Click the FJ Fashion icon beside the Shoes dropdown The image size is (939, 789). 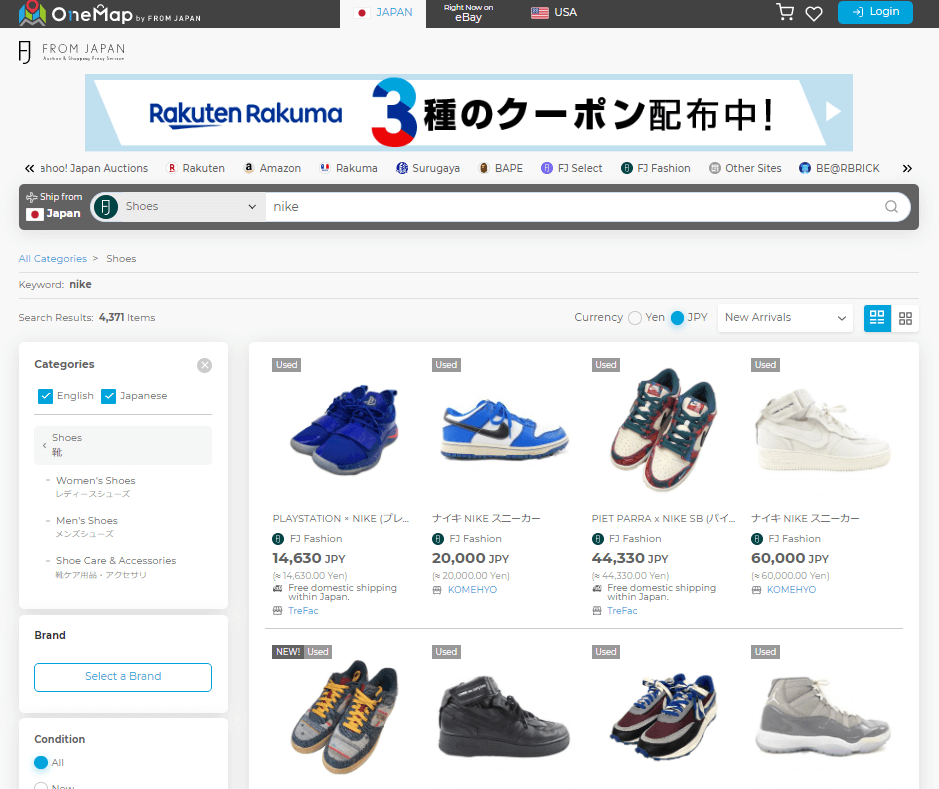(106, 207)
